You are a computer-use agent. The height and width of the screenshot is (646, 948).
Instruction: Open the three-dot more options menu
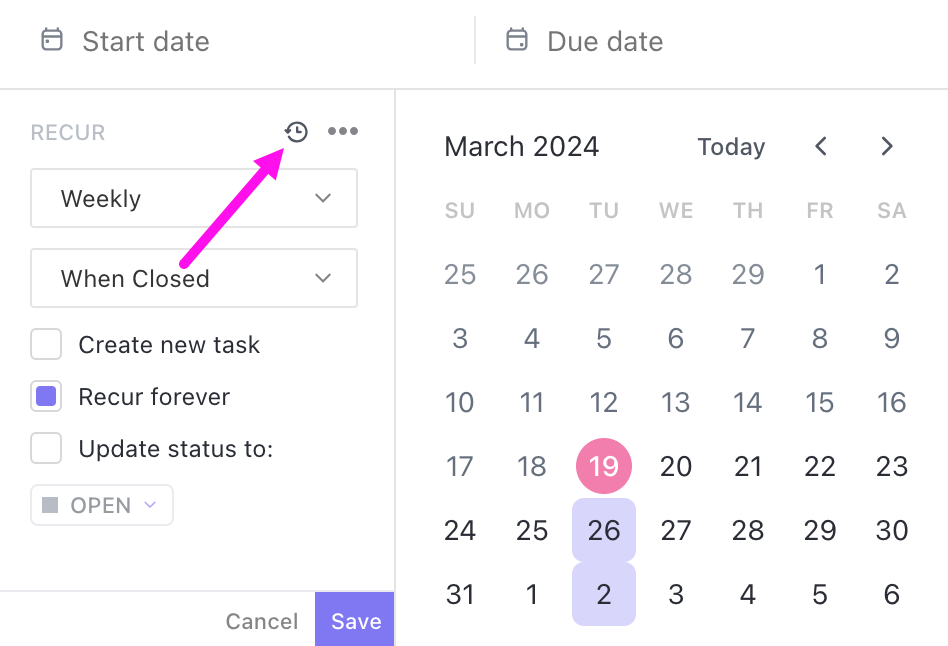(343, 132)
